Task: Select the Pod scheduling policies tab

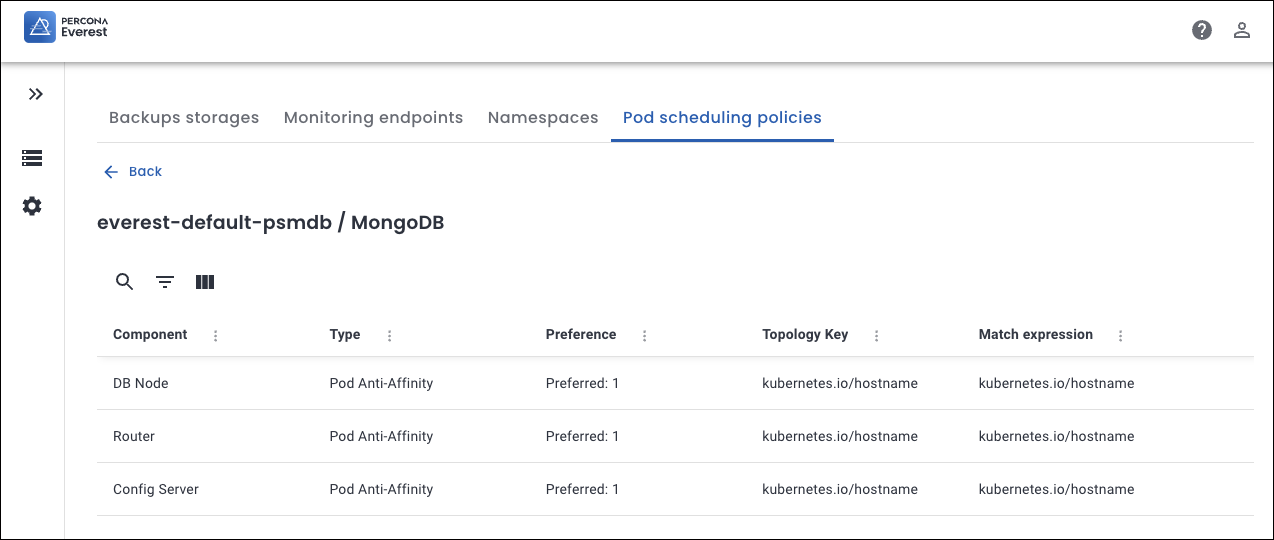Action: click(x=722, y=118)
